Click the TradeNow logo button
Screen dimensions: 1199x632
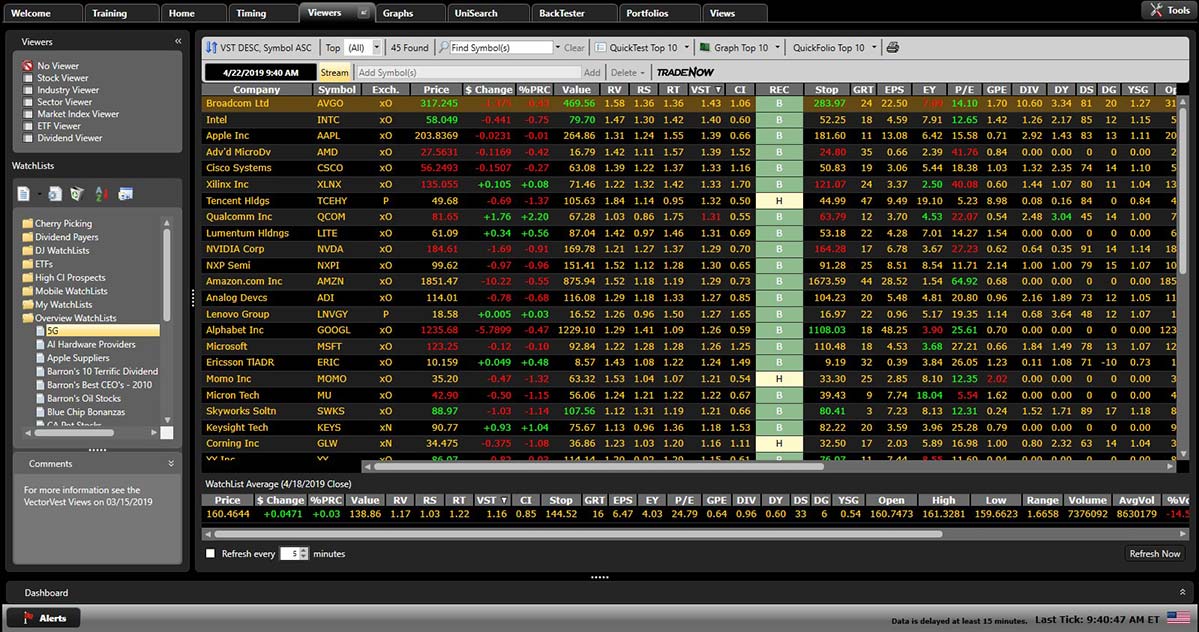pos(684,73)
